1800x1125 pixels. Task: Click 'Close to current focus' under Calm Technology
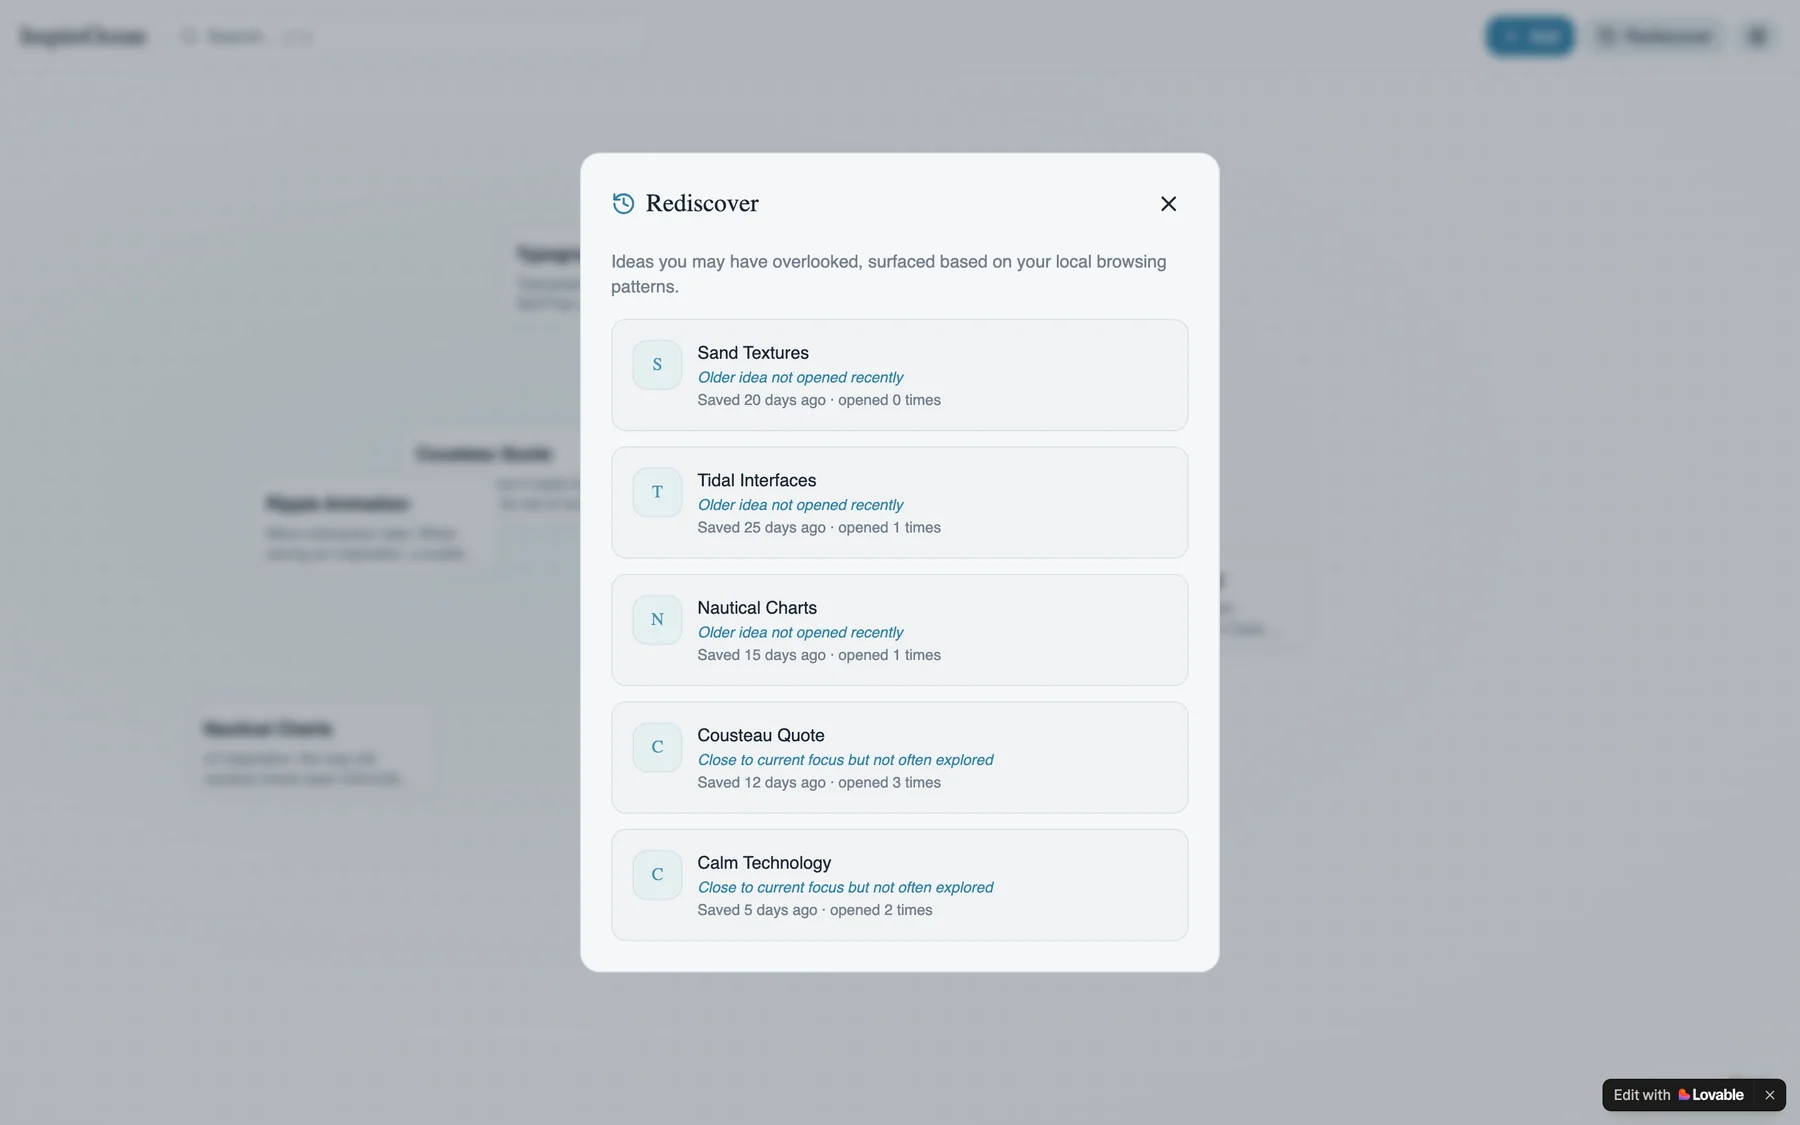770,887
